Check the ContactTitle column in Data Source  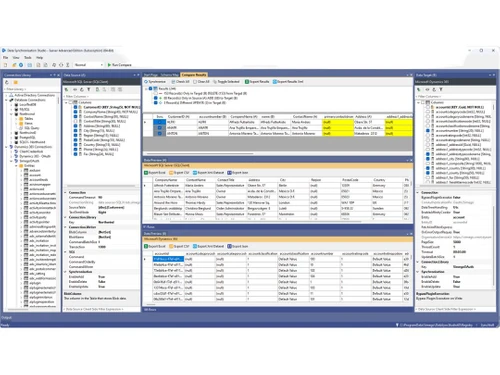[x=75, y=121]
